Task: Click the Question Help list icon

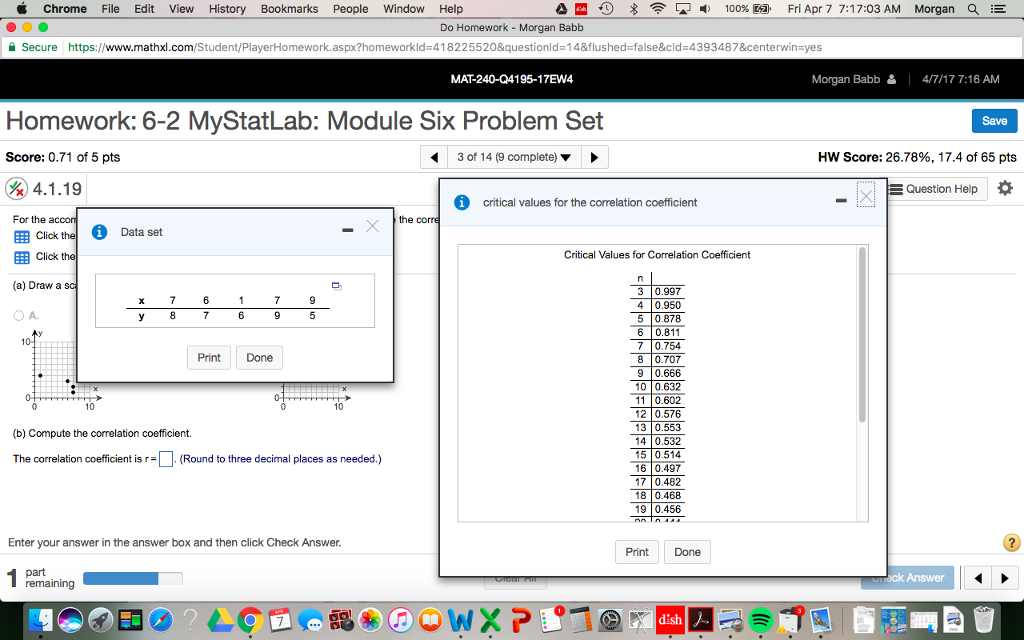Action: tap(897, 189)
